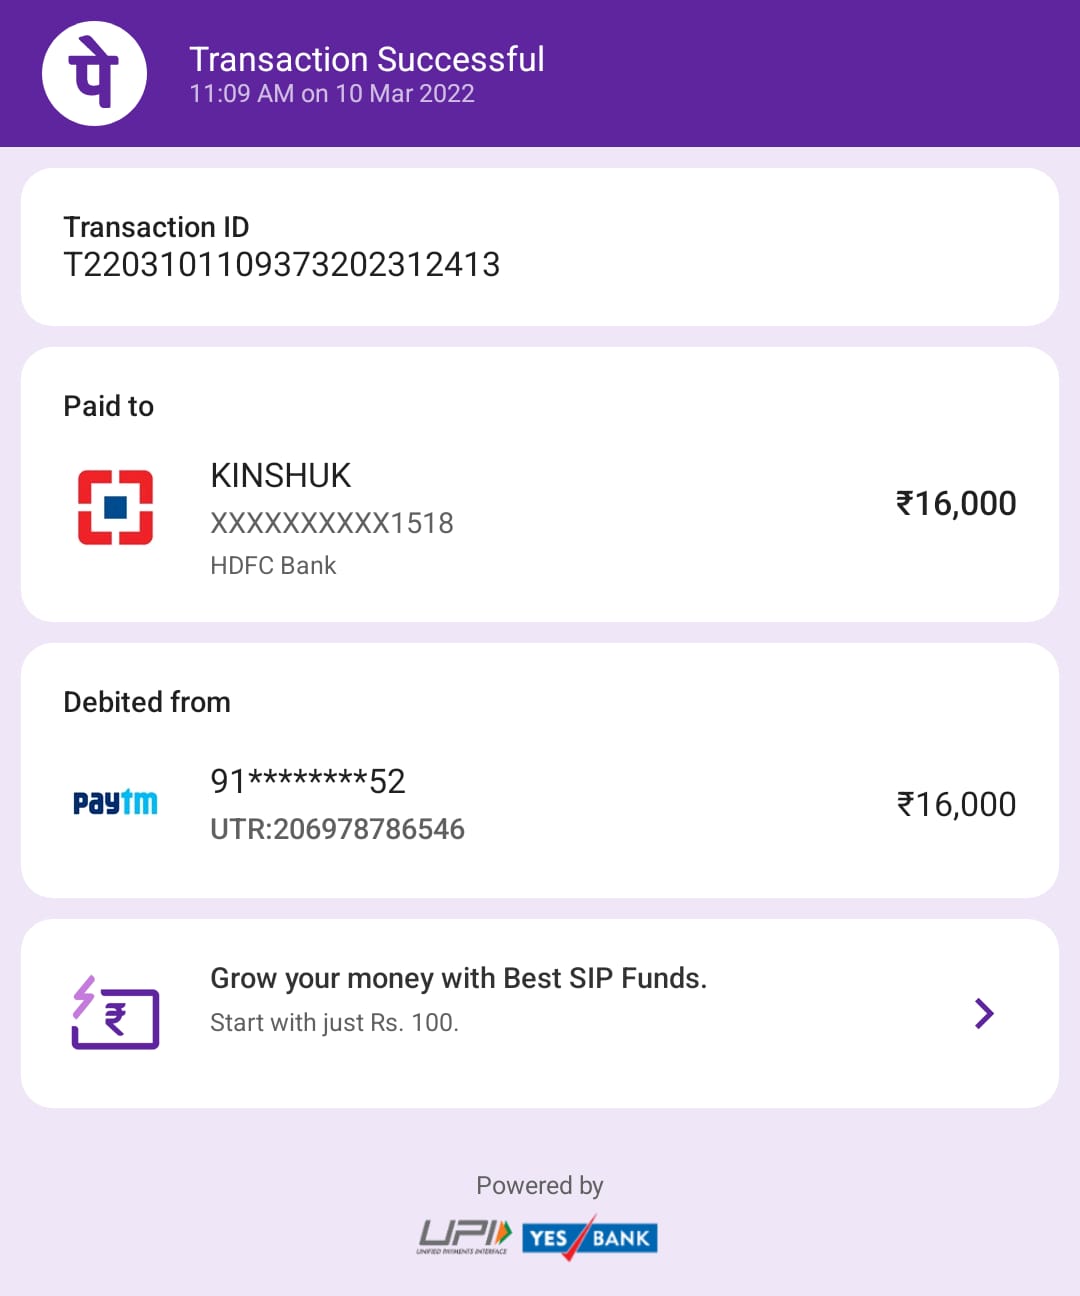The width and height of the screenshot is (1080, 1296).
Task: Click the UPI logo
Action: (x=464, y=1237)
